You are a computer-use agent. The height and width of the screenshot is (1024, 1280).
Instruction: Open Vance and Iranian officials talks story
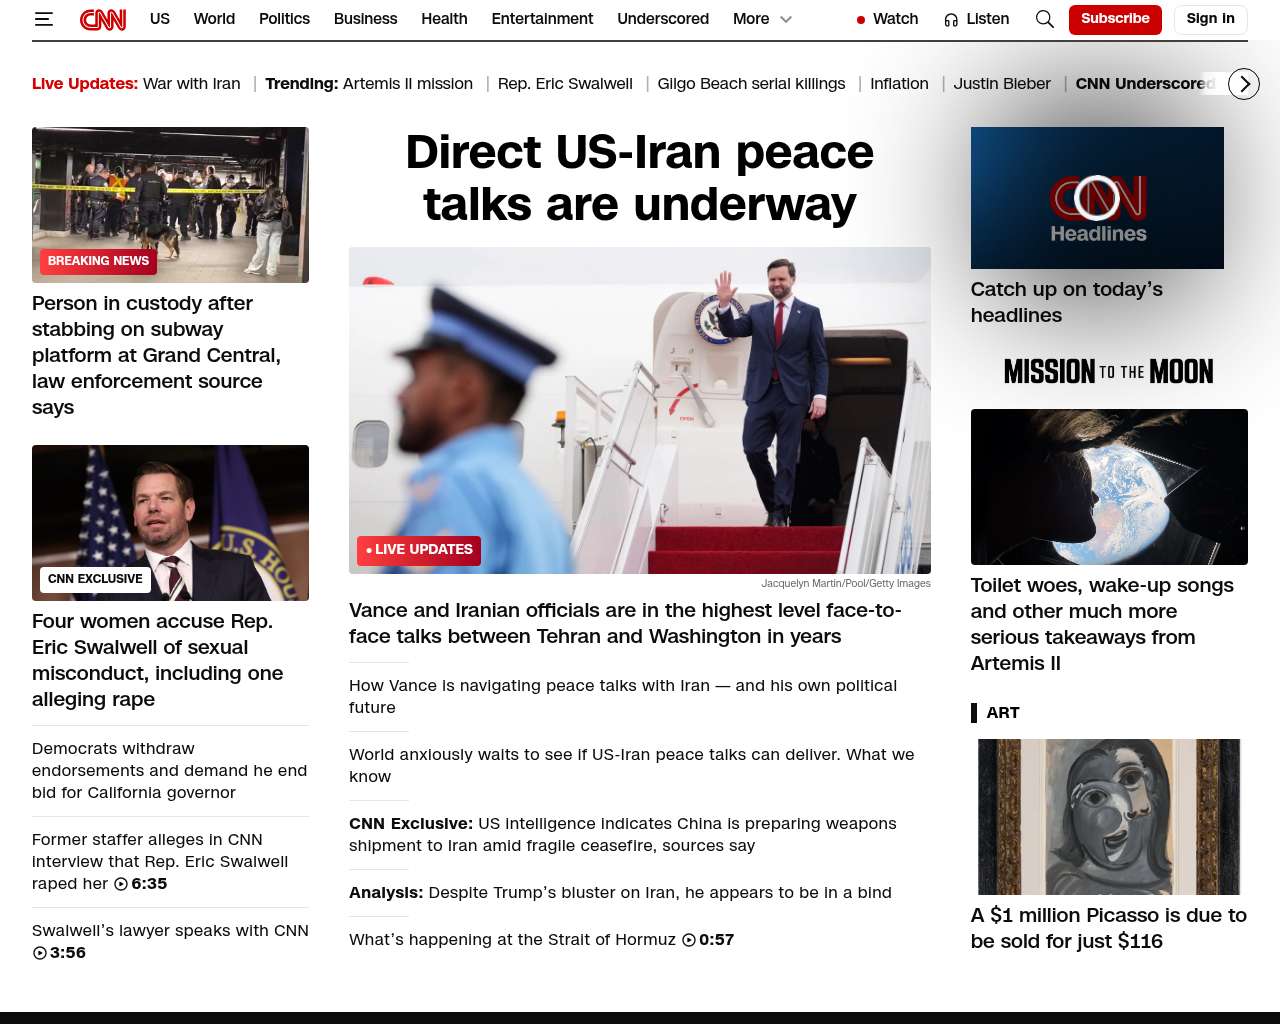tap(625, 623)
